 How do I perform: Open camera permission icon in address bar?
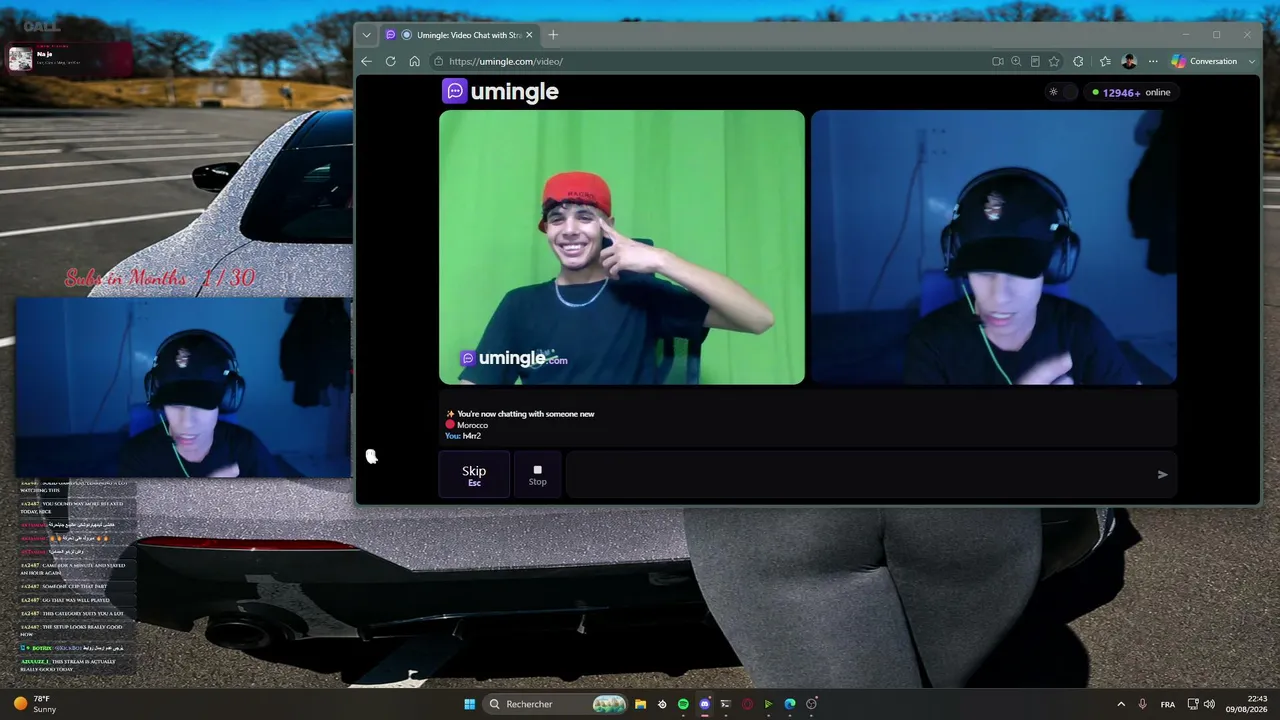(x=997, y=61)
